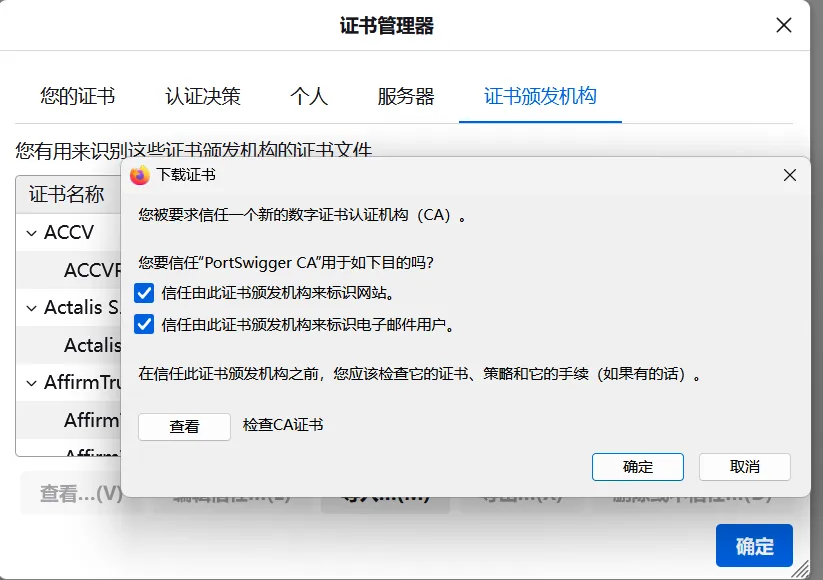Select the 个人 tab
The height and width of the screenshot is (580, 823).
(x=309, y=96)
